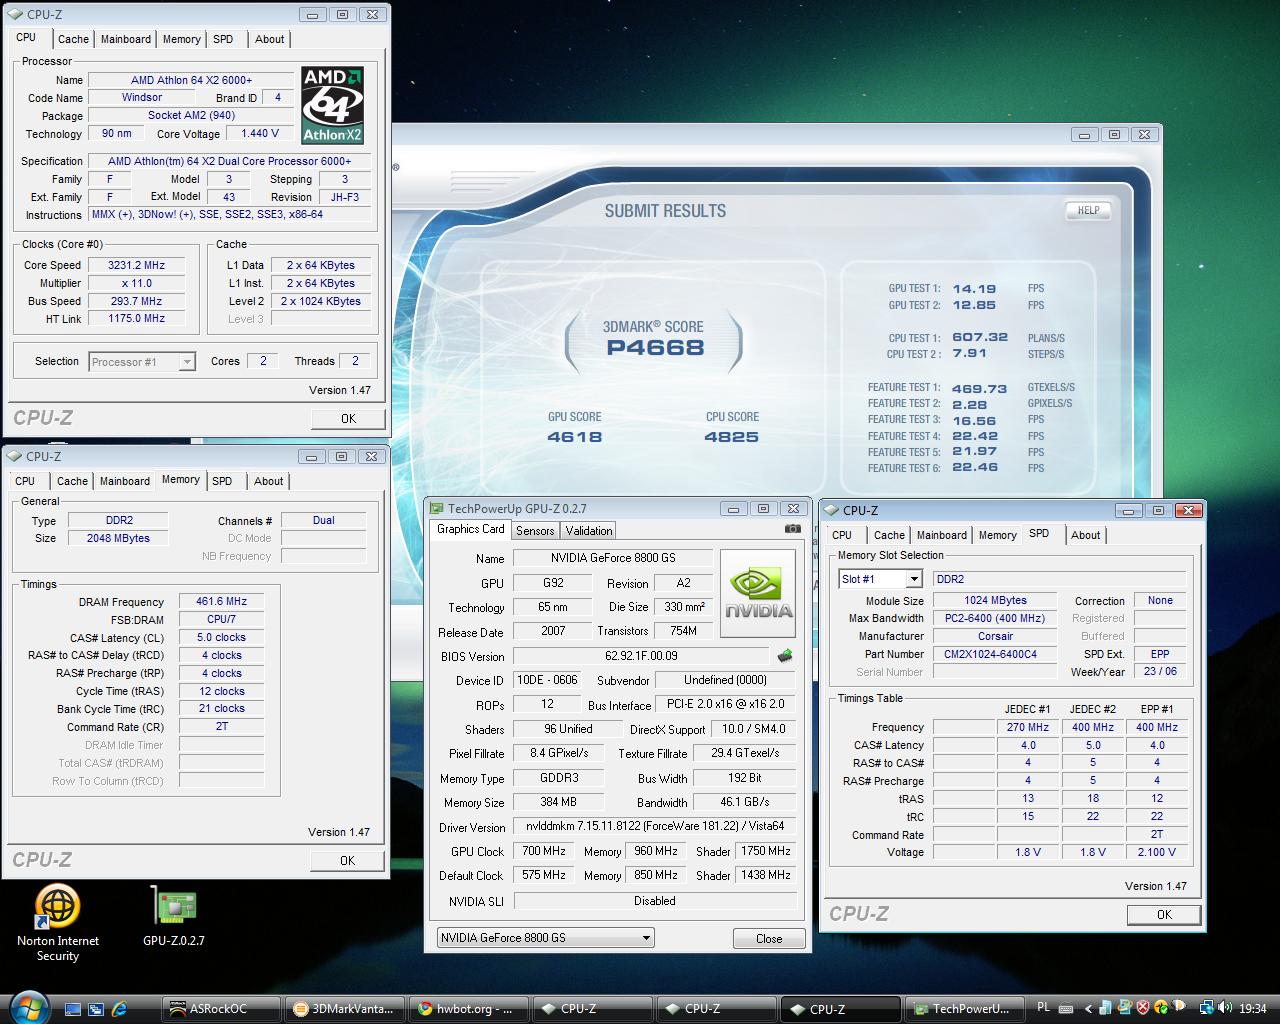Open Cache tab in top-left CPU-Z window
Screen dimensions: 1280x1024
coord(73,39)
